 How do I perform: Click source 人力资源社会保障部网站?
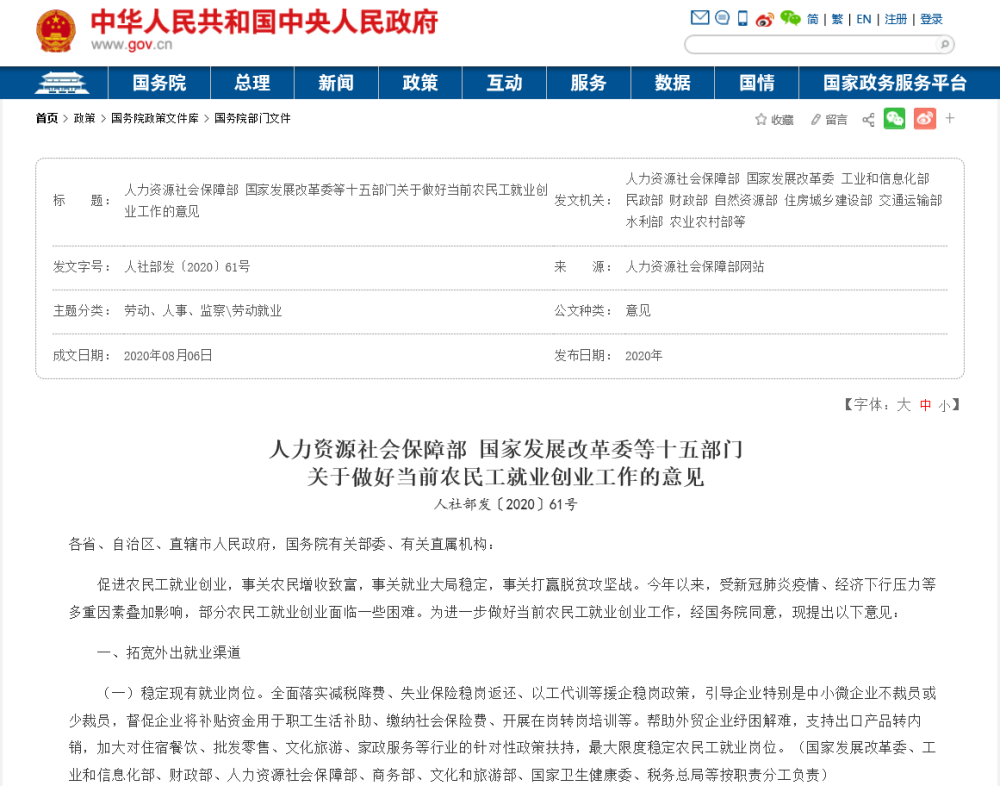695,267
